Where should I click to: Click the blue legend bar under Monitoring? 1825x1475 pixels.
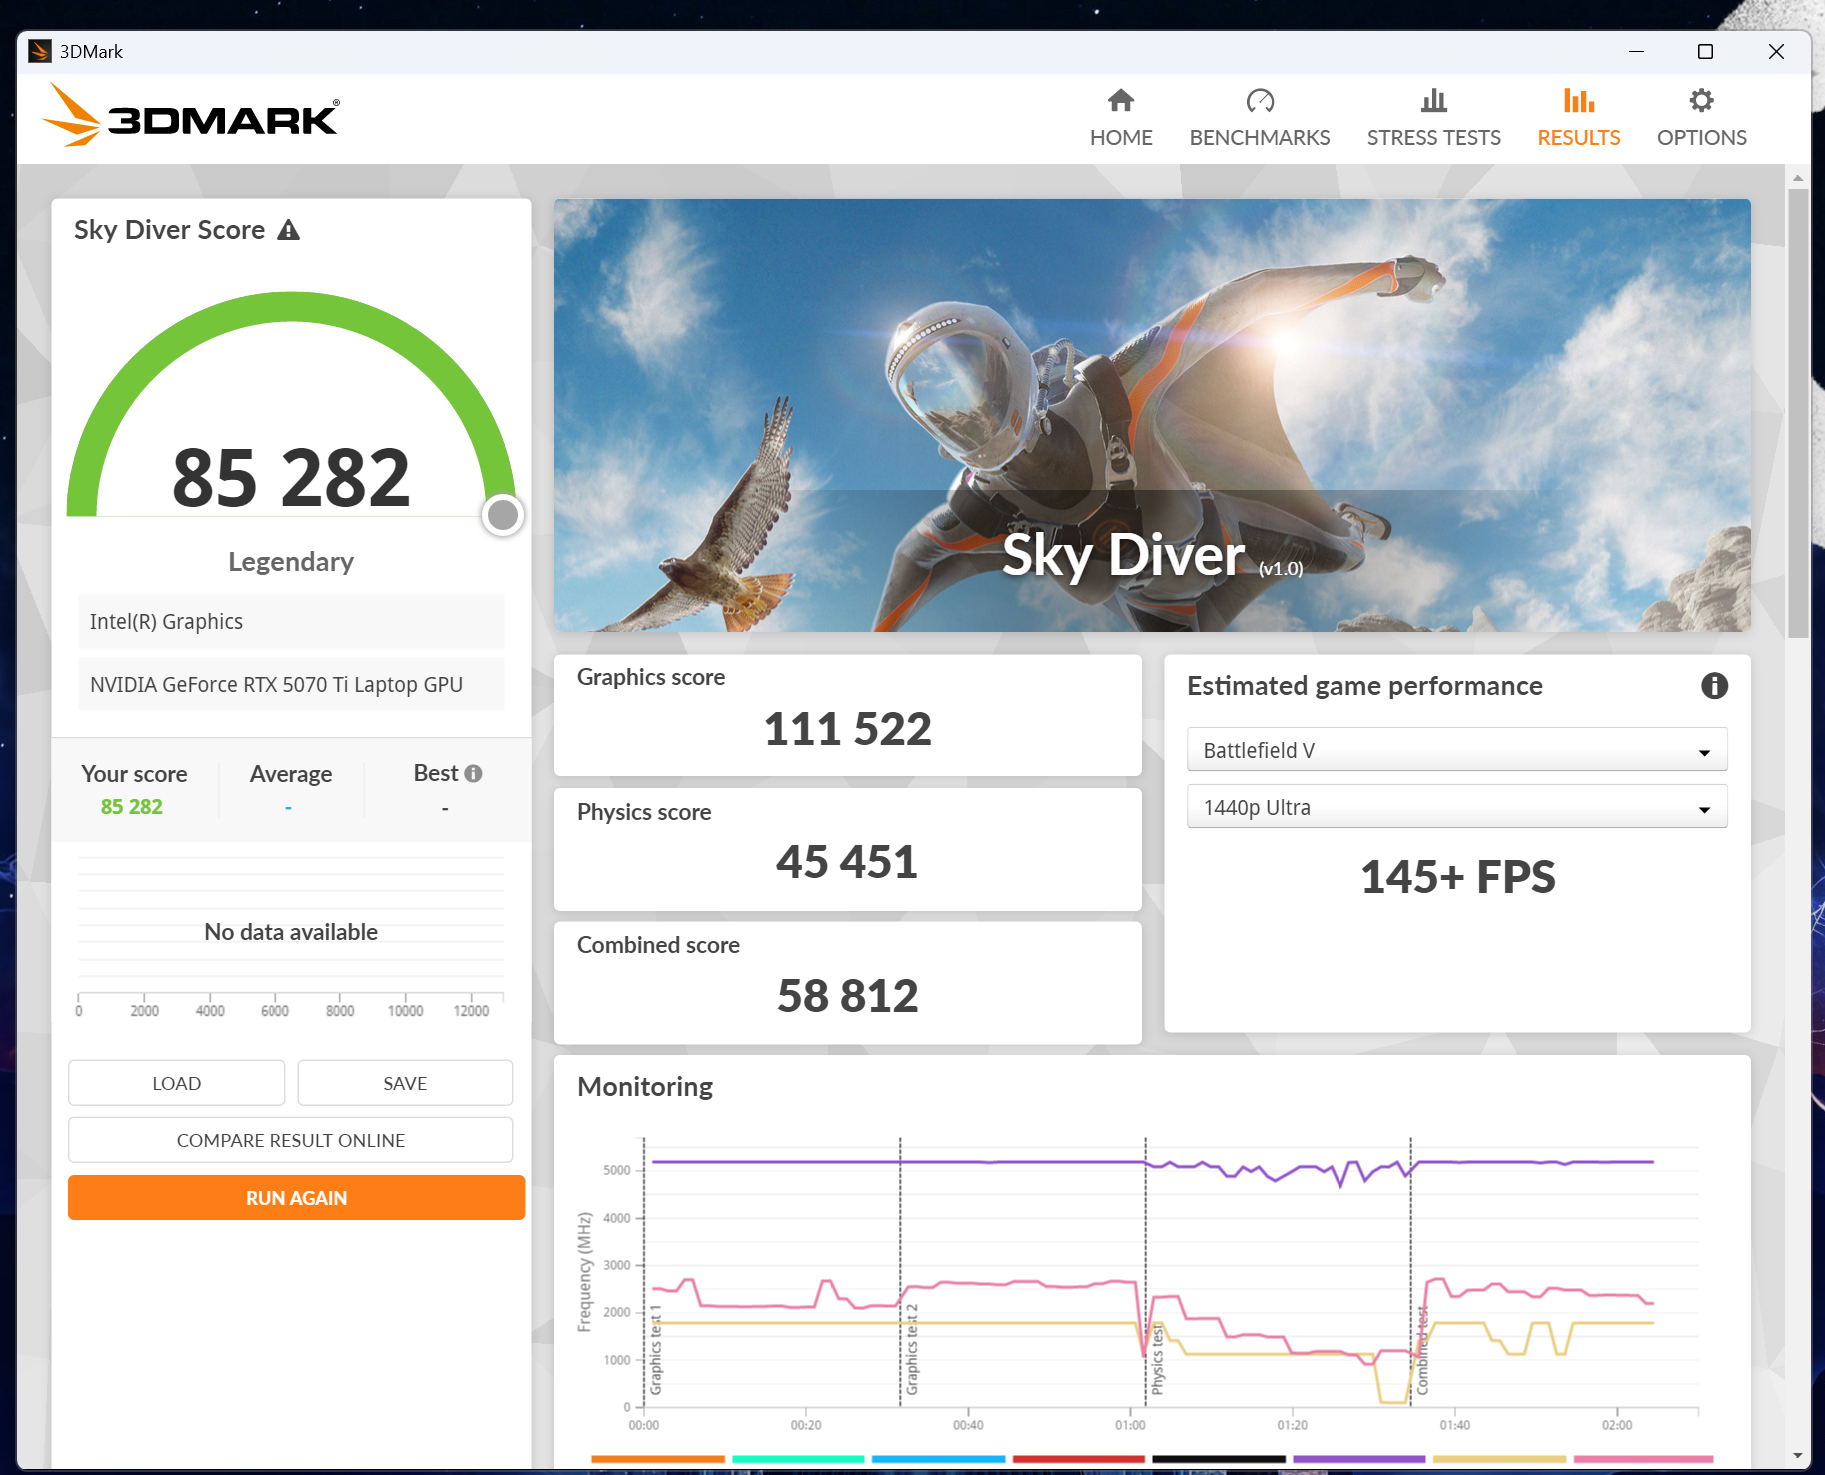pos(938,1459)
